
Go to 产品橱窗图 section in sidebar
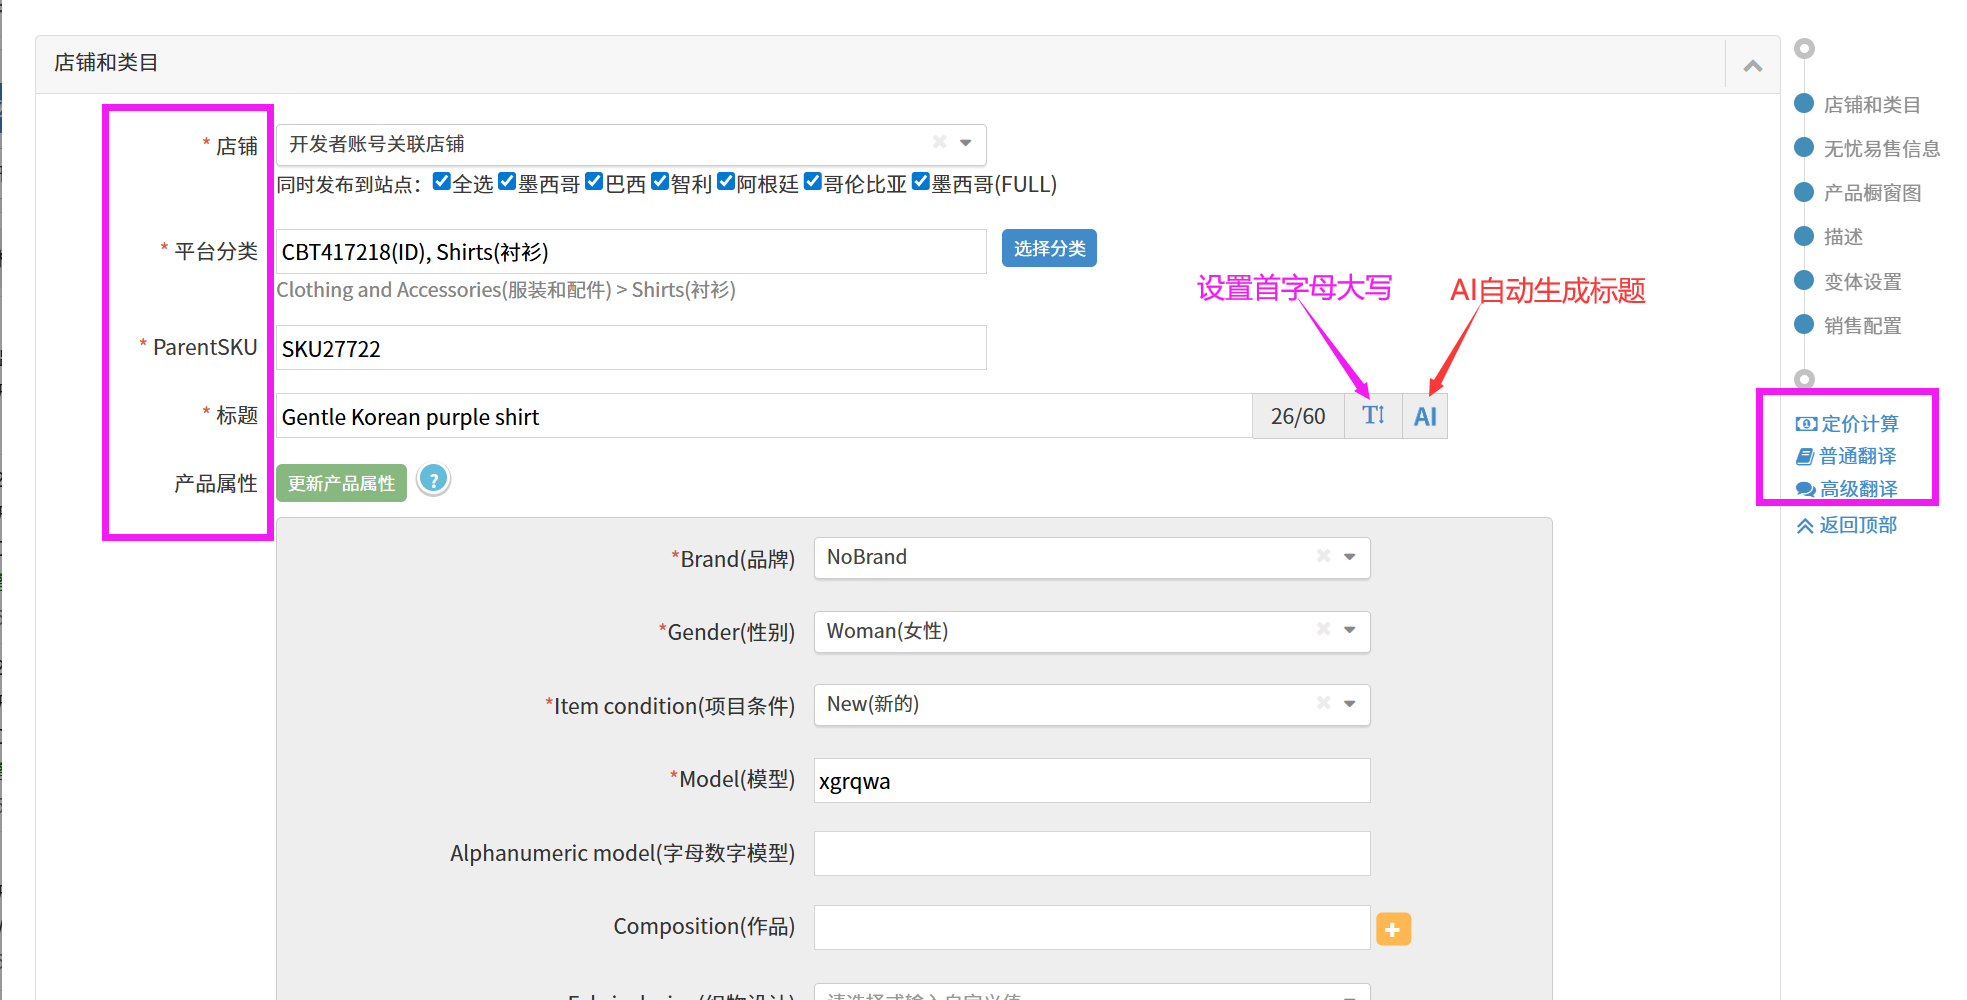pyautogui.click(x=1871, y=193)
